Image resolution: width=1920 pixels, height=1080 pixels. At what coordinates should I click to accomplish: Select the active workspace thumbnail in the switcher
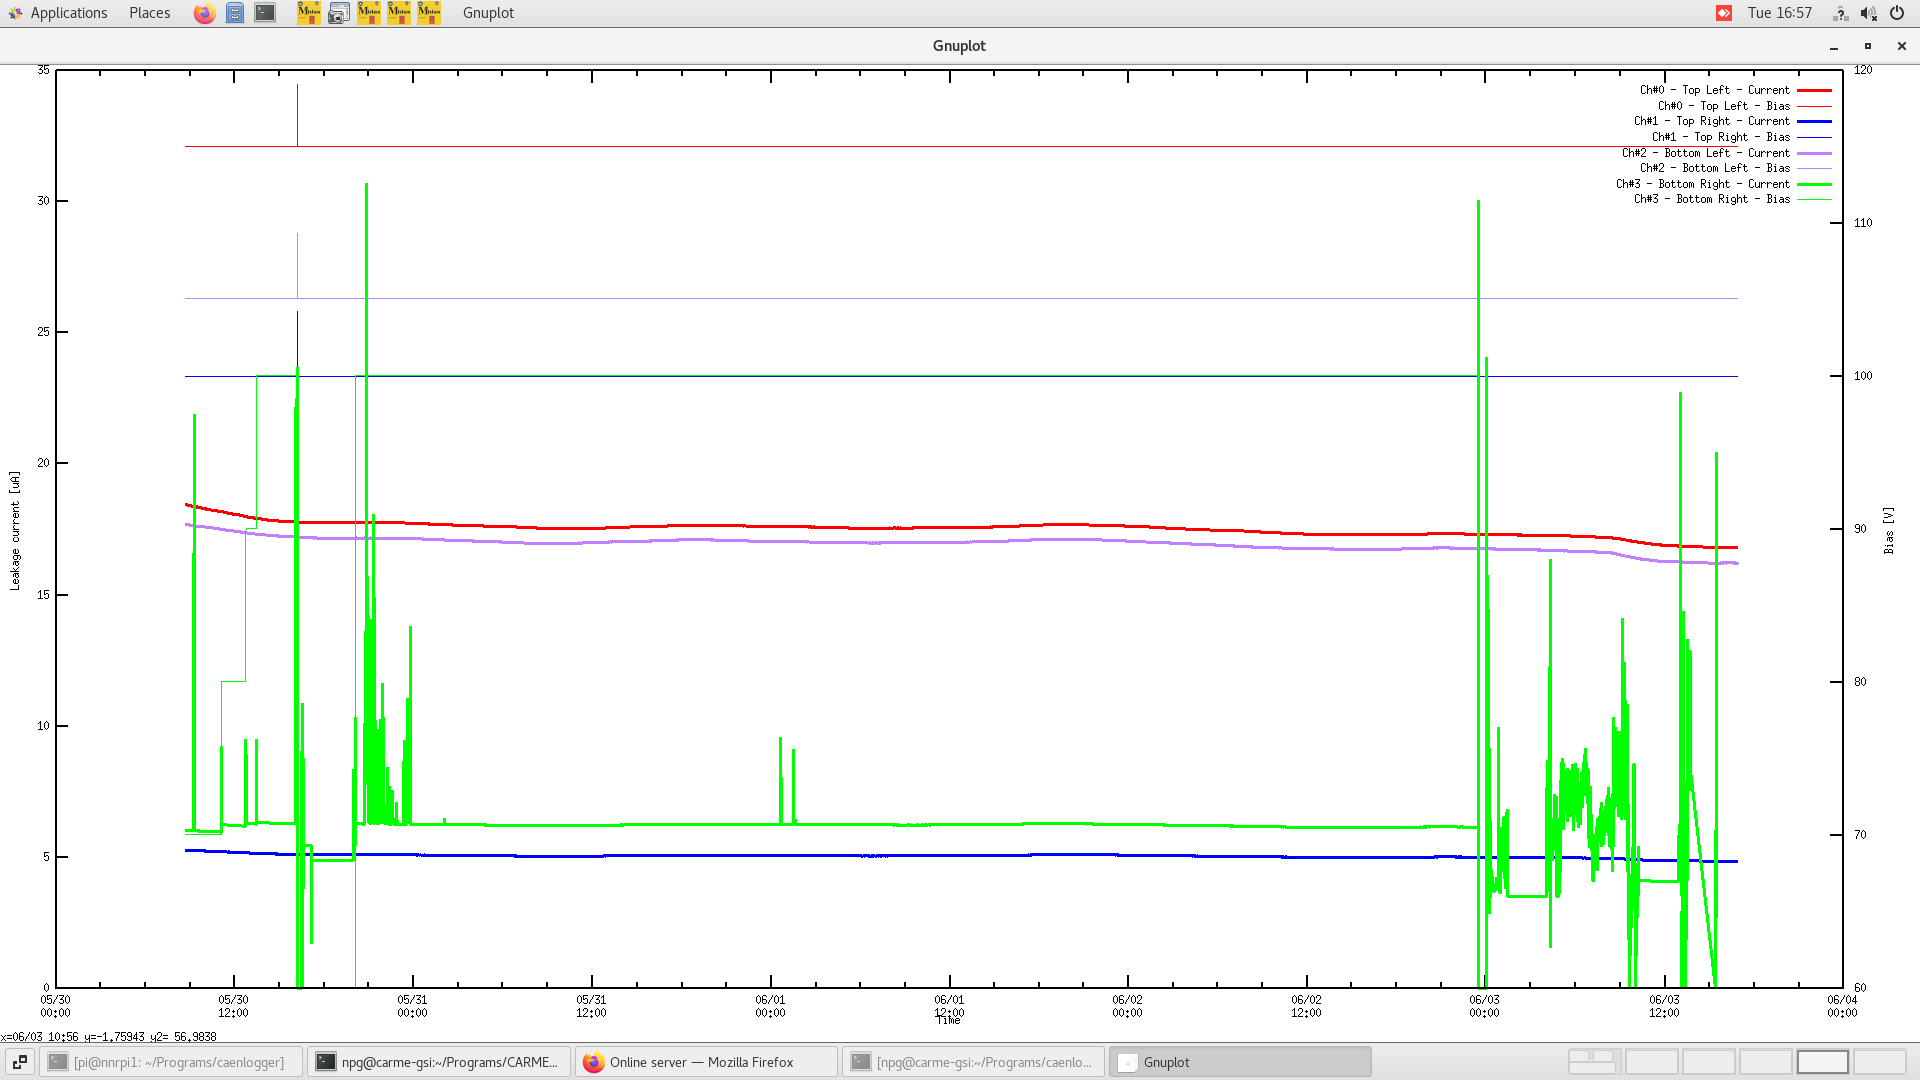[1823, 1061]
